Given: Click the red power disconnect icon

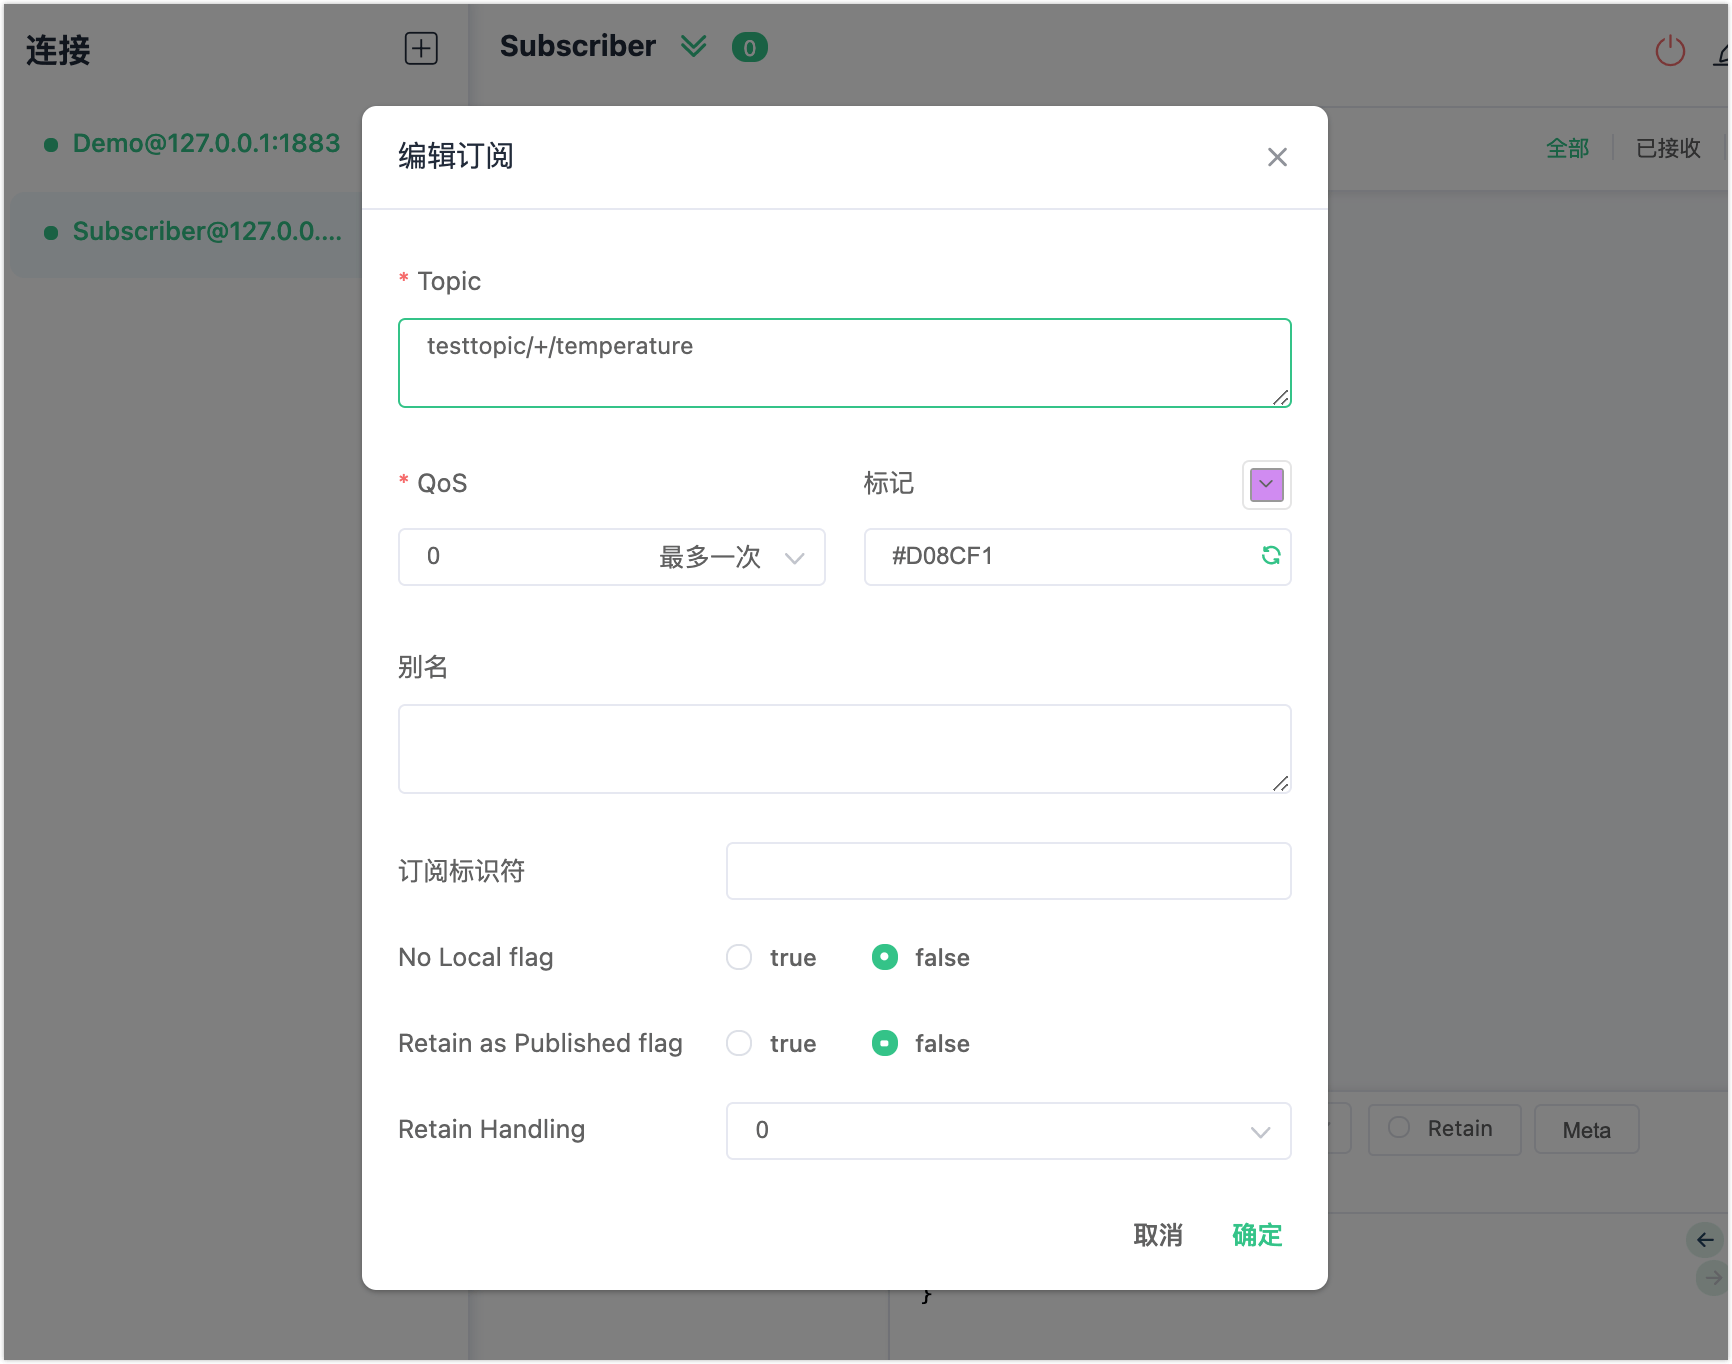Looking at the screenshot, I should (x=1669, y=51).
